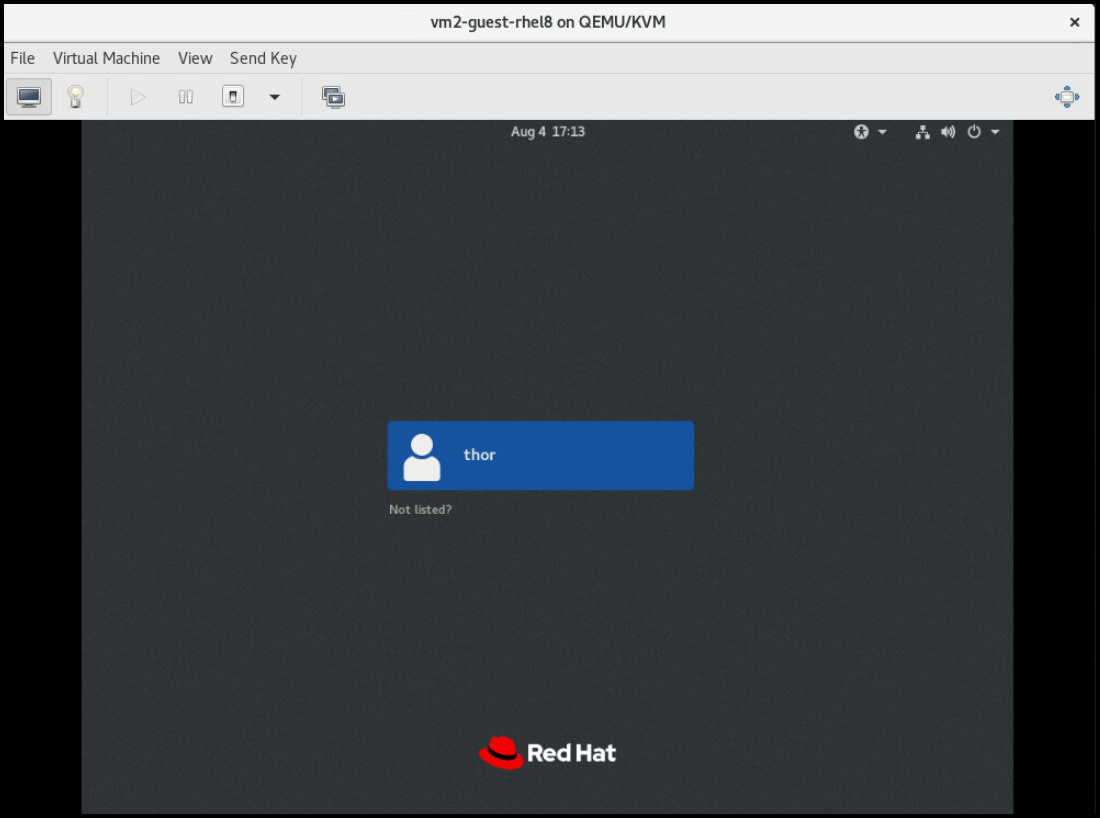
Task: Open the Virtual Machine menu
Action: click(106, 58)
